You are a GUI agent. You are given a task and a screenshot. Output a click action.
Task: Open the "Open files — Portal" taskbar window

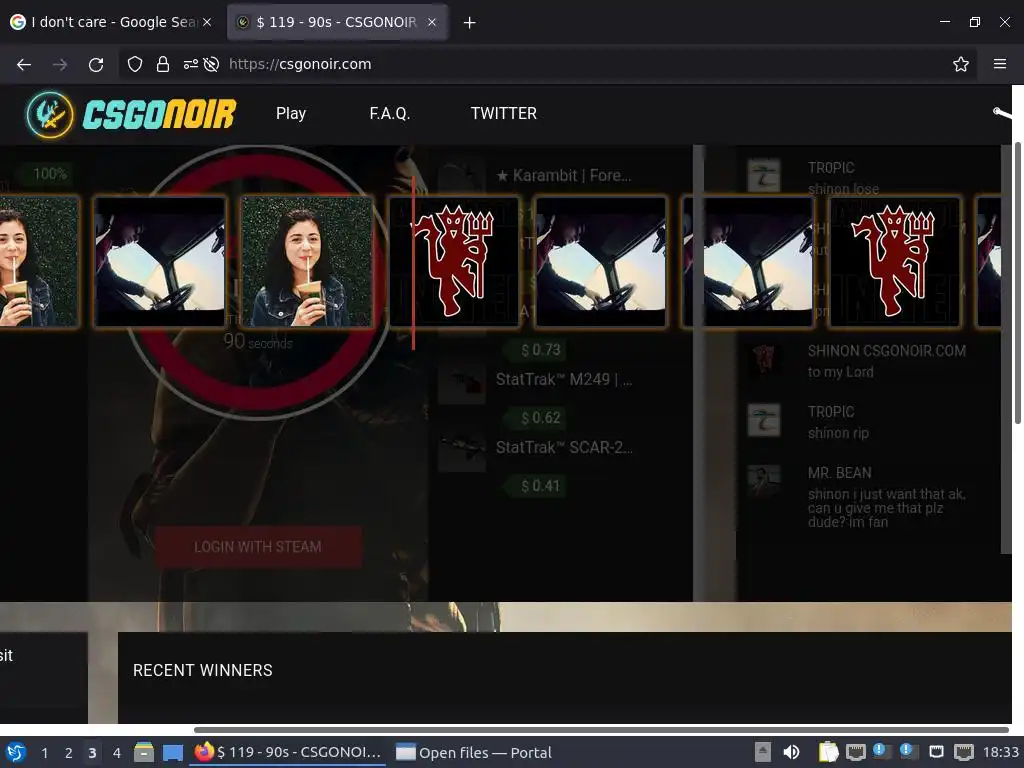(x=473, y=752)
